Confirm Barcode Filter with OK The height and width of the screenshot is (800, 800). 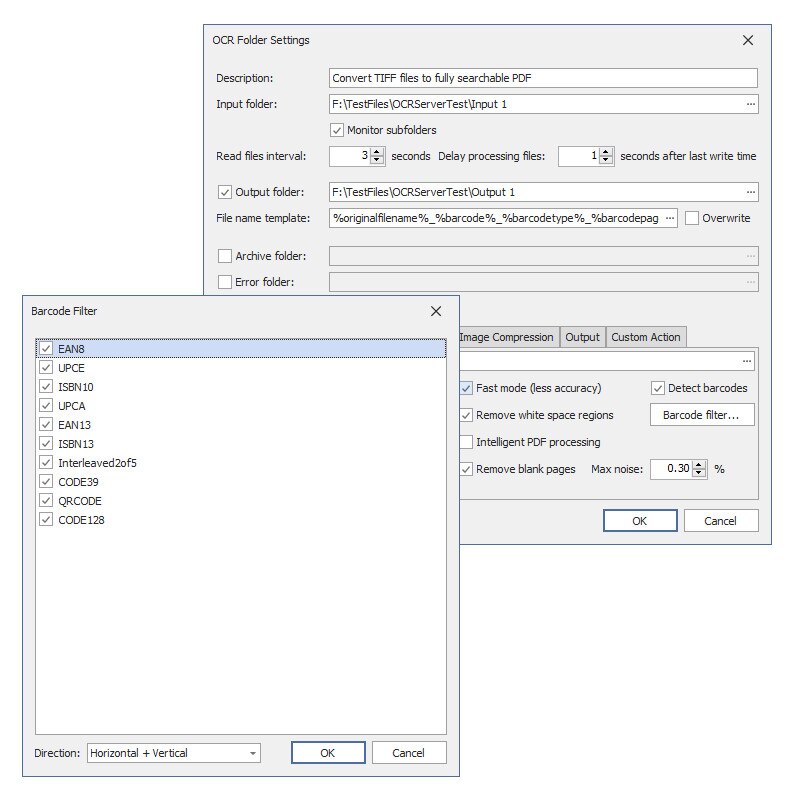point(328,753)
